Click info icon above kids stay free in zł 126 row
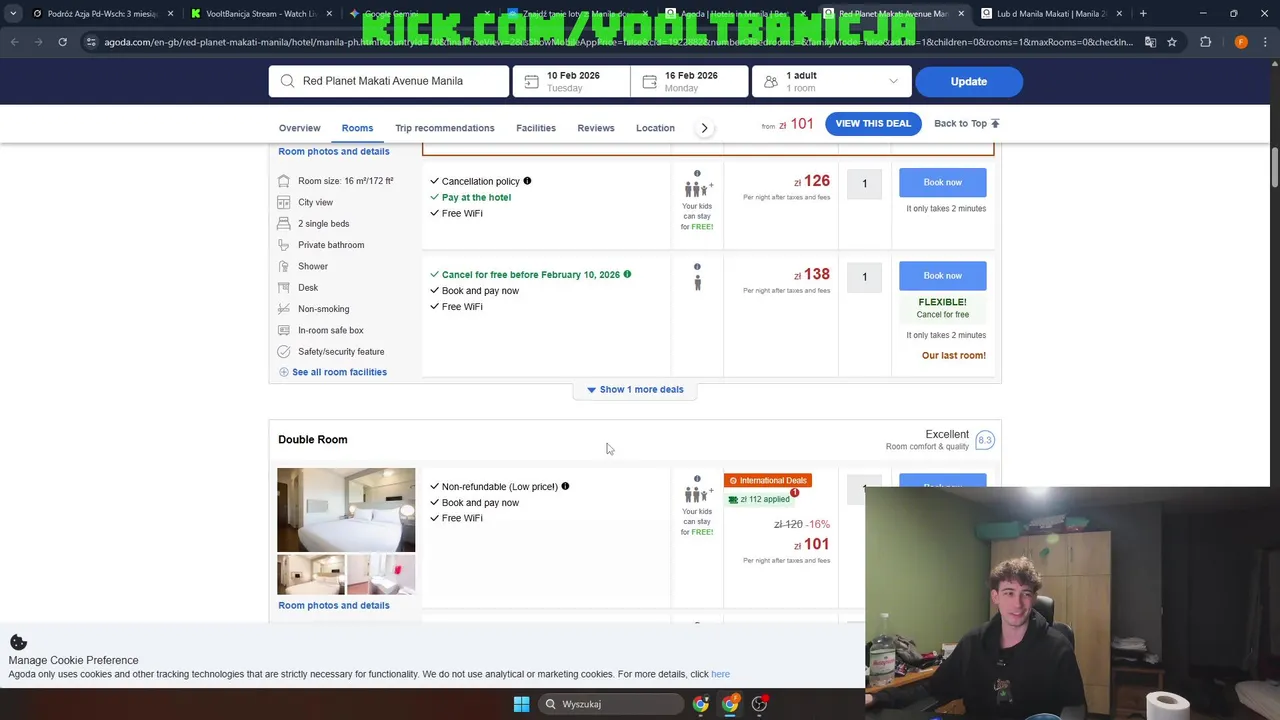The width and height of the screenshot is (1280, 720). click(x=697, y=173)
